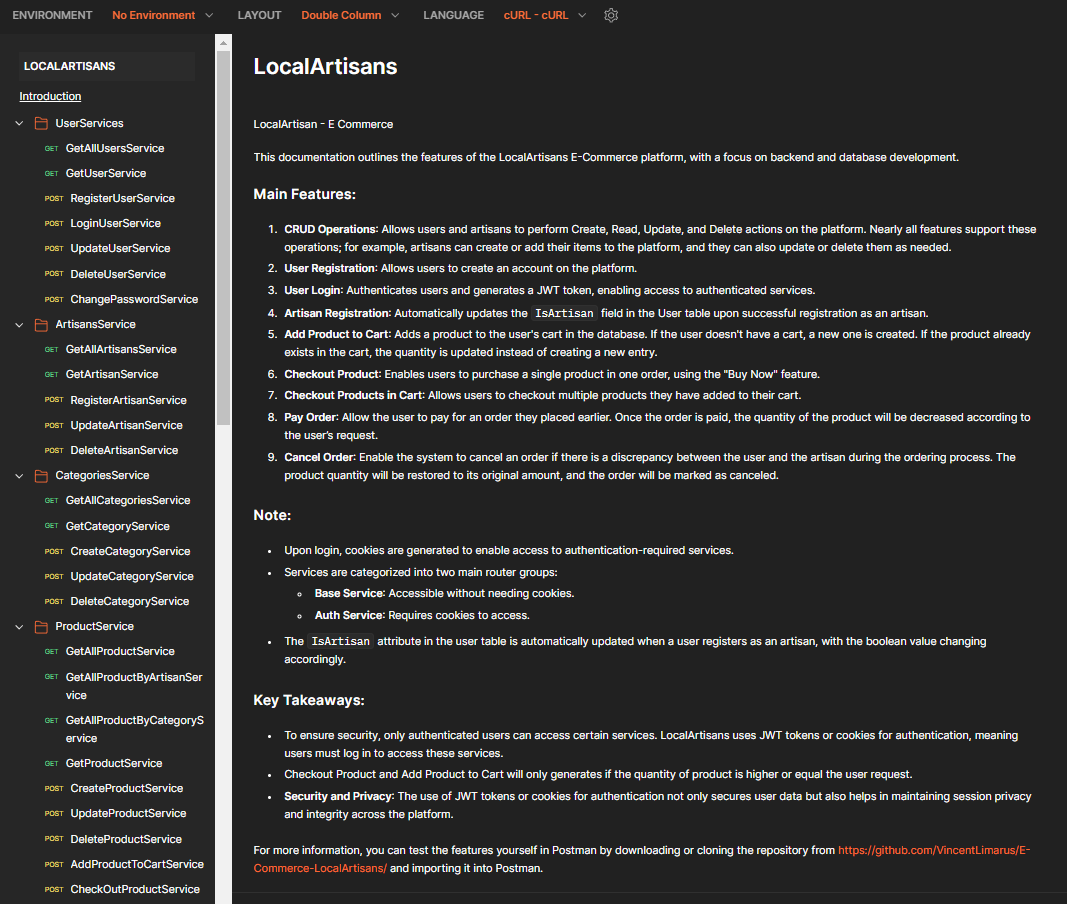The height and width of the screenshot is (904, 1067).
Task: Click the 'Security and Privacy' label
Action: [339, 796]
